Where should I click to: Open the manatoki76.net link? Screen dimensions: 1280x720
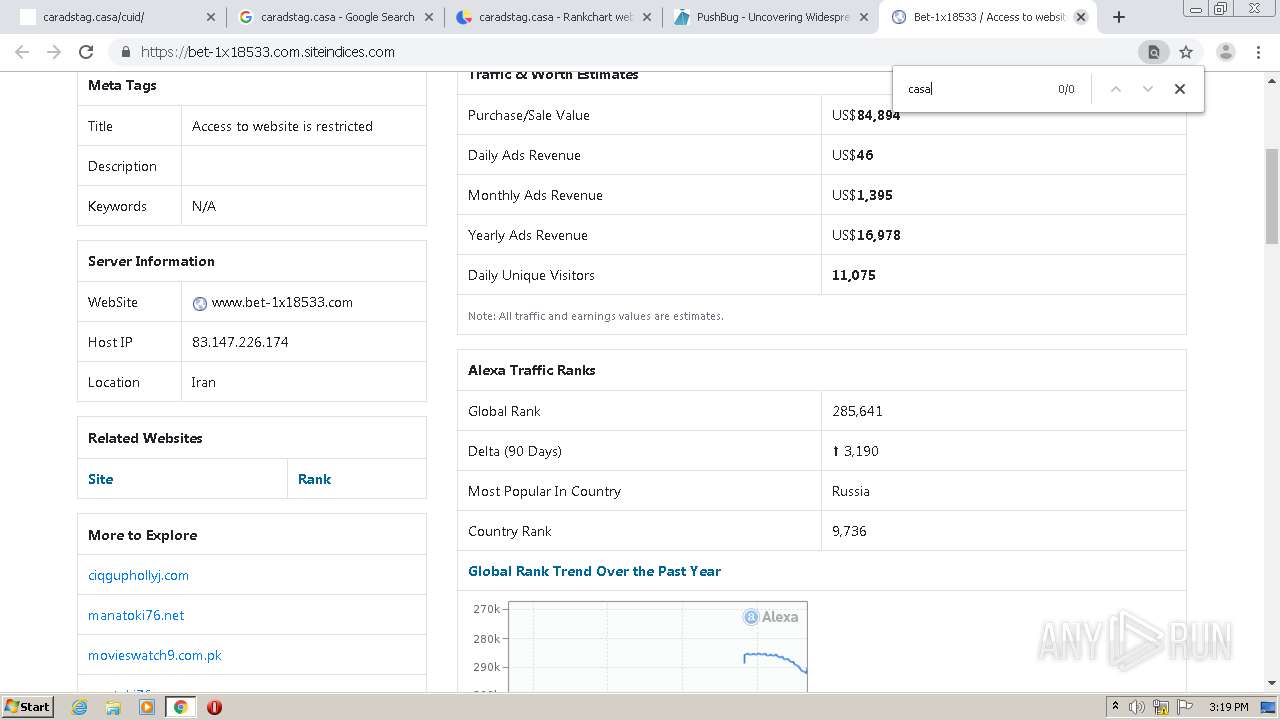coord(136,615)
